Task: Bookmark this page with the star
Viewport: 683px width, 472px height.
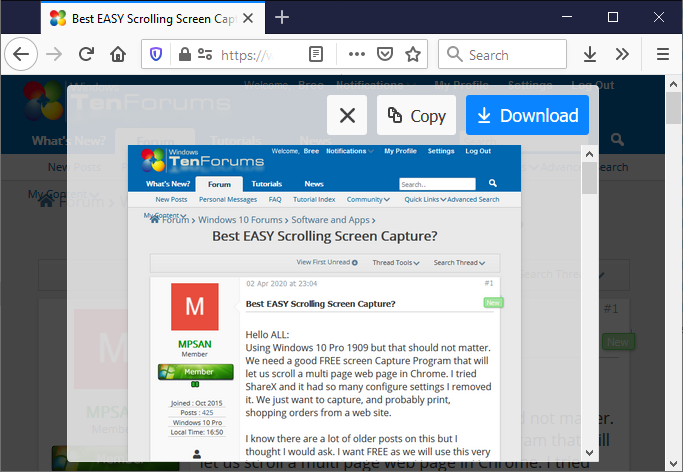Action: 413,54
